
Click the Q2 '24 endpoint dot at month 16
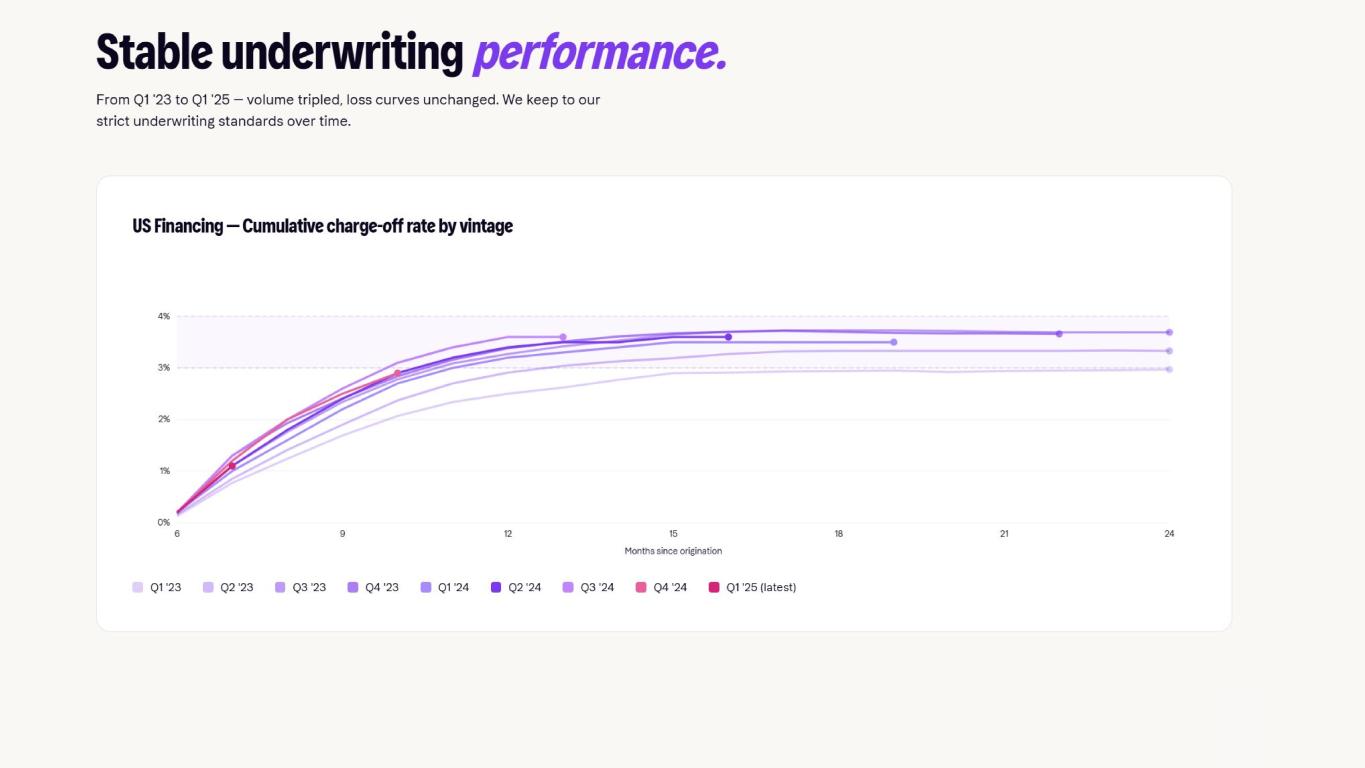click(x=728, y=337)
